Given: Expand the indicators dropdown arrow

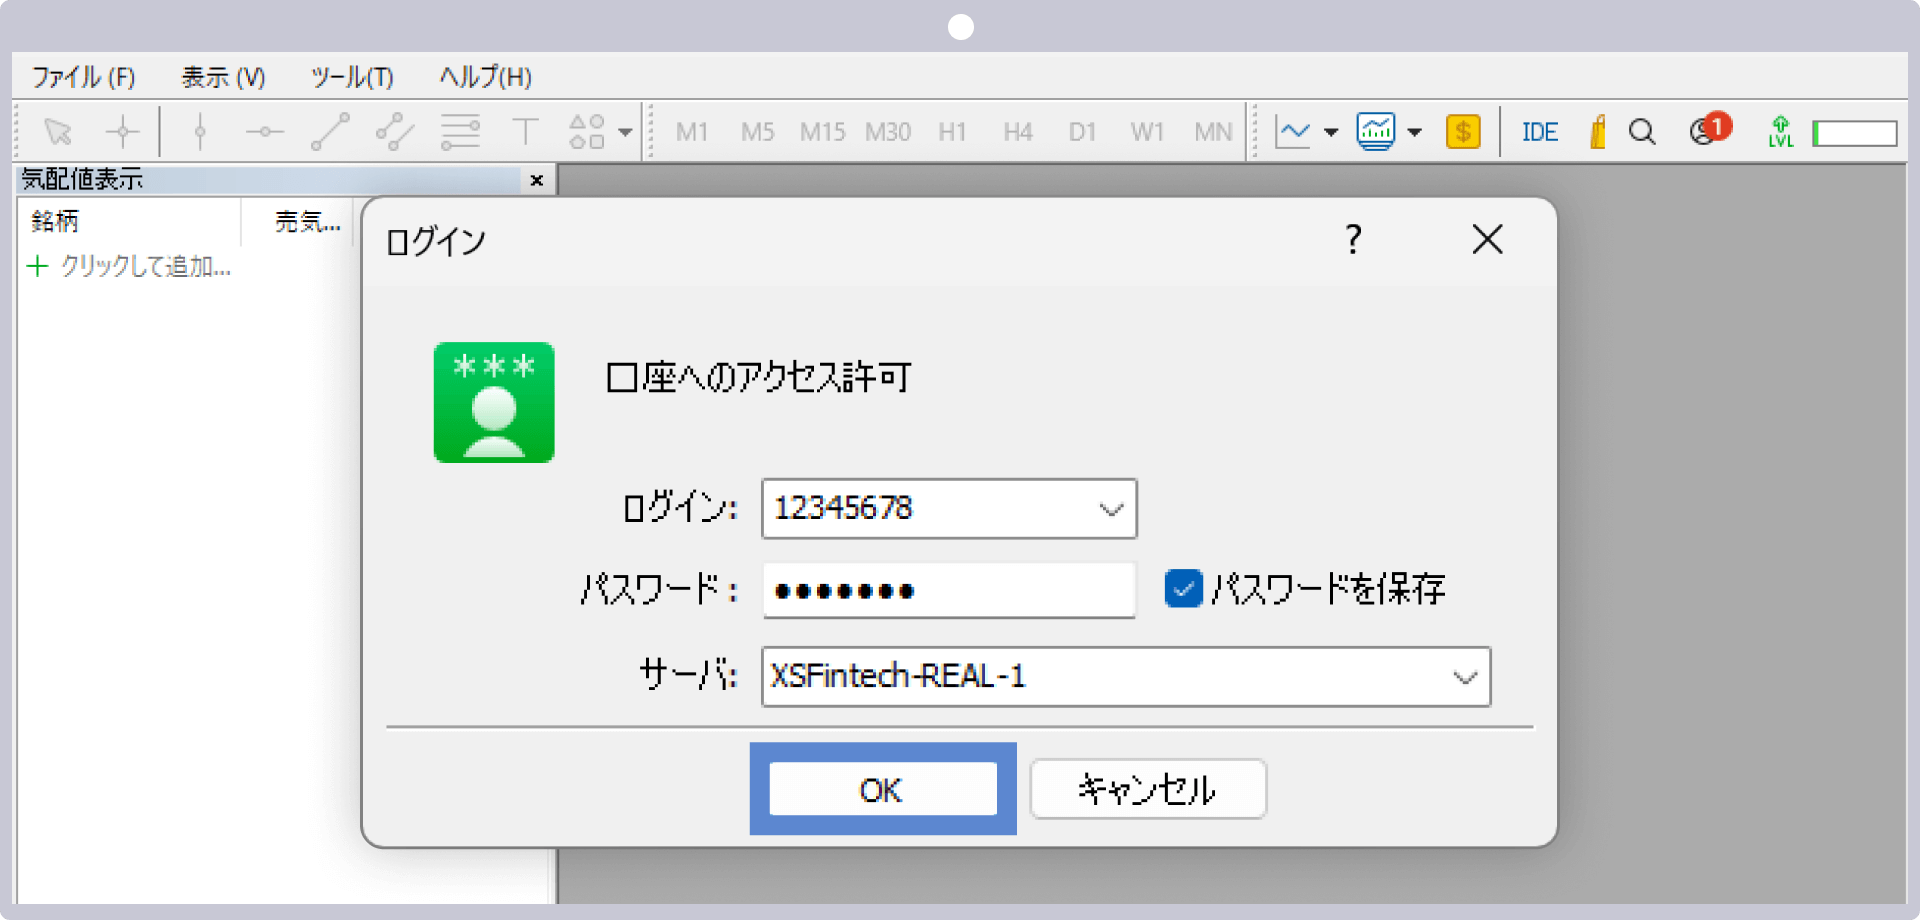Looking at the screenshot, I should coord(1414,132).
